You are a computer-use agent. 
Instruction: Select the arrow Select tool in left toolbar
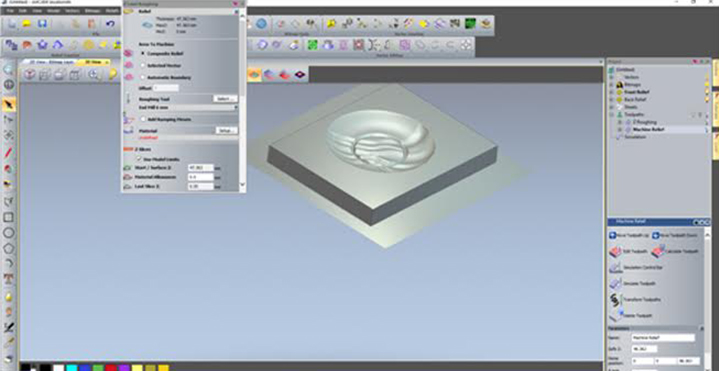9,104
